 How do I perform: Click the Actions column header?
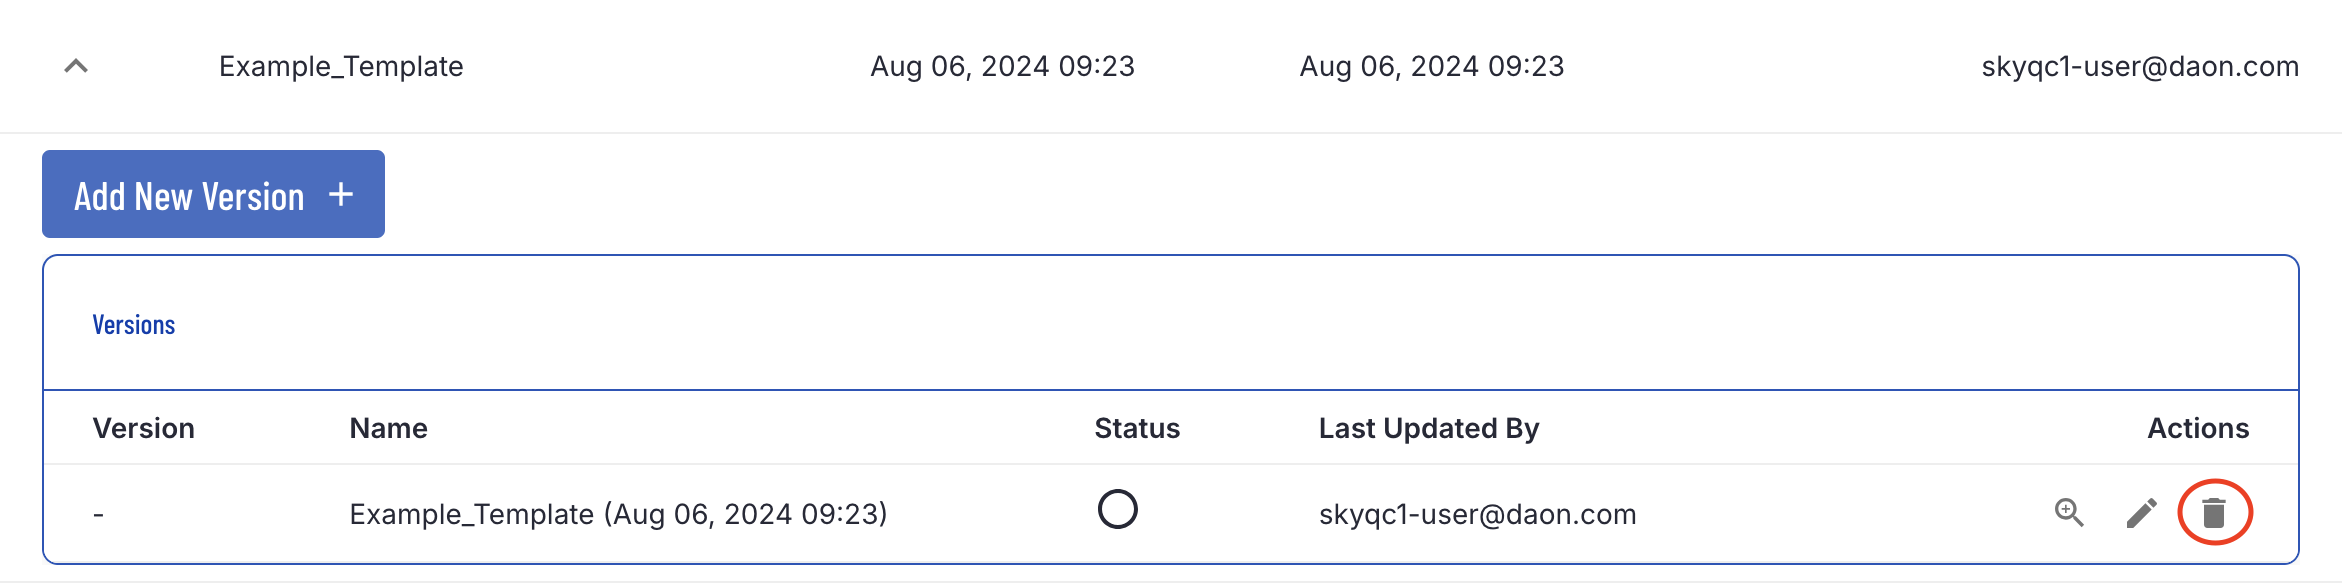pyautogui.click(x=2198, y=428)
